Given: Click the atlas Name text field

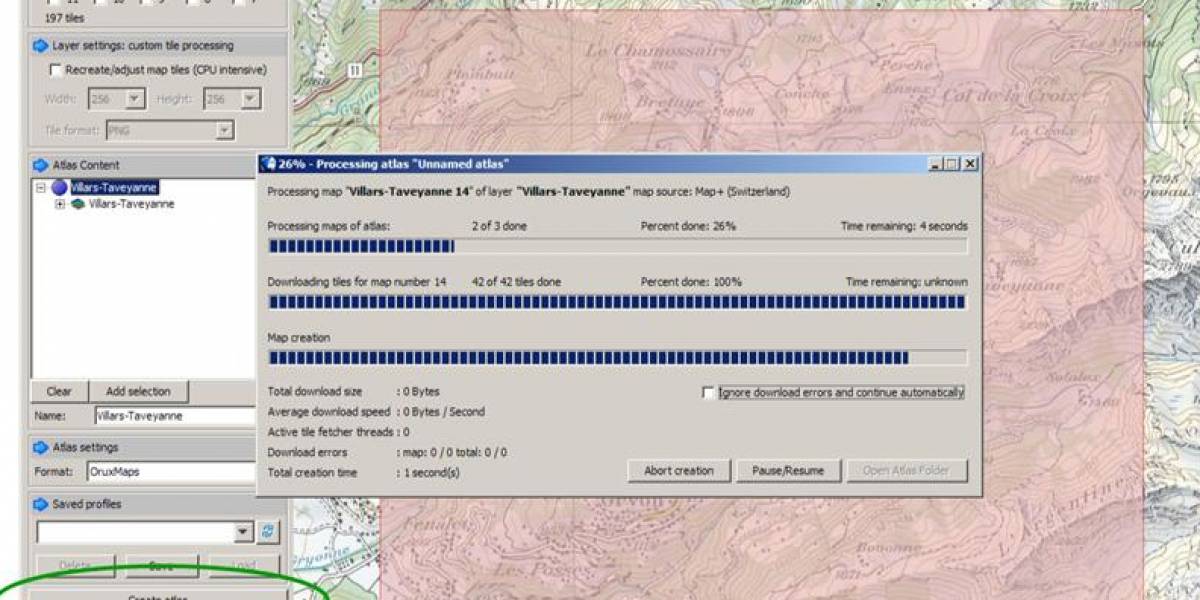Looking at the screenshot, I should click(x=175, y=416).
